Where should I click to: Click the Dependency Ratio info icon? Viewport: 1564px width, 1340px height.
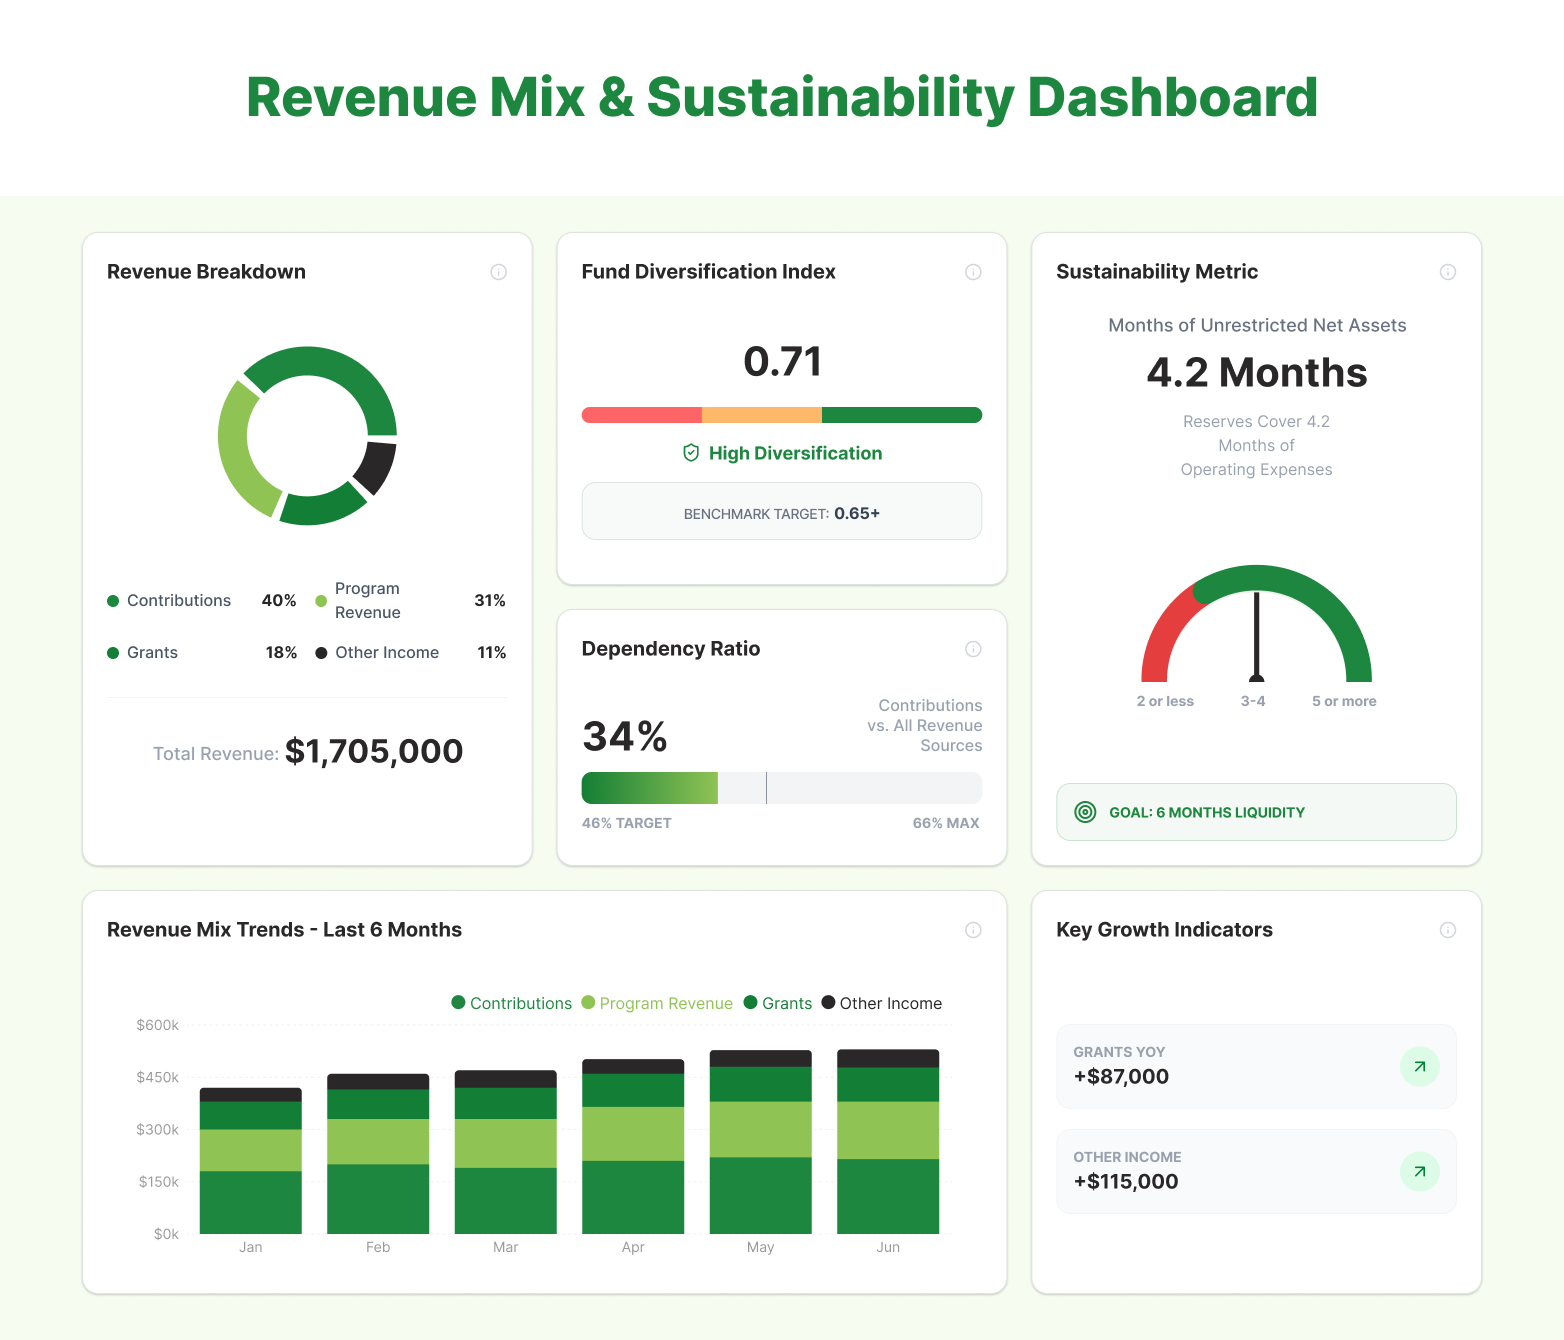[x=973, y=649]
